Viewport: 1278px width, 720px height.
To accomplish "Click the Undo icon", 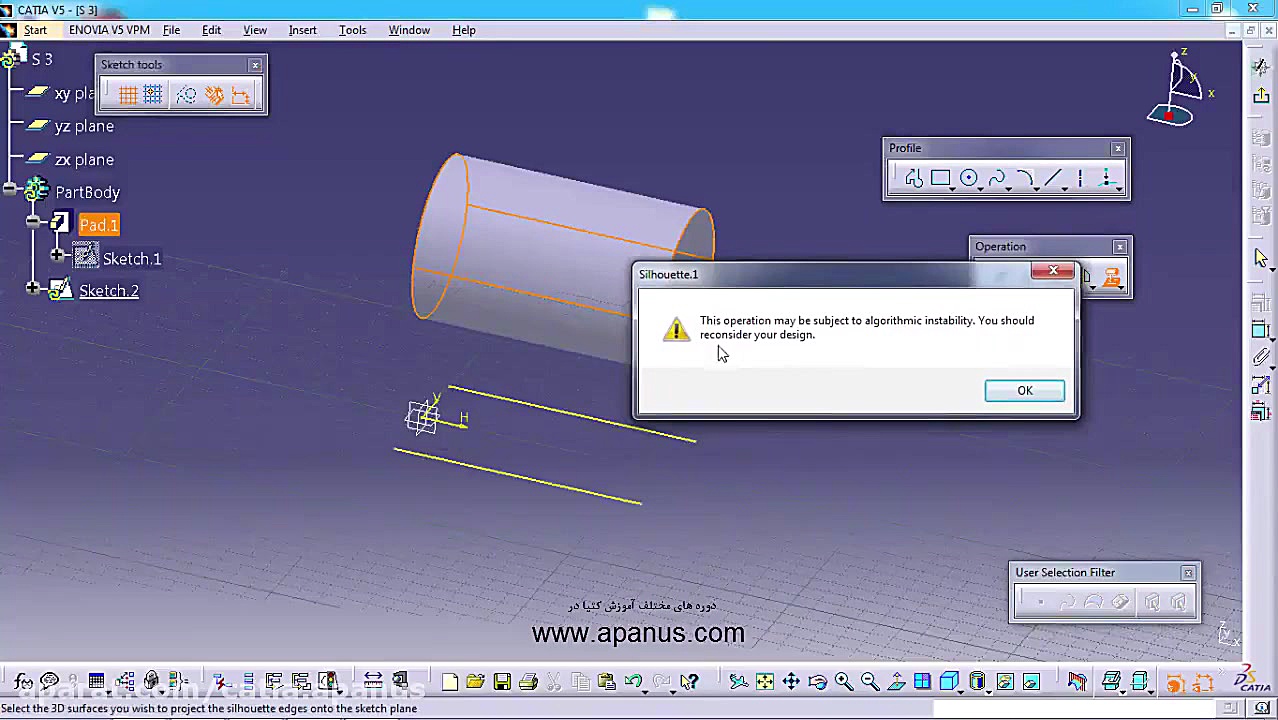I will [632, 682].
